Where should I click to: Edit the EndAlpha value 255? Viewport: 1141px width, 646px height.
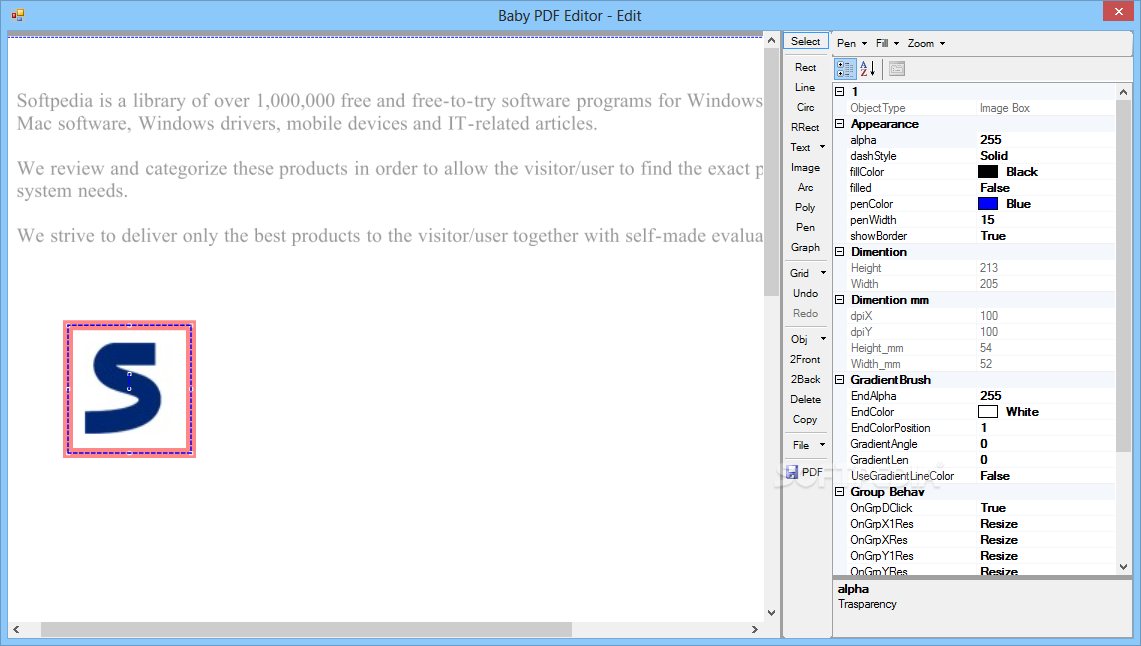click(x=990, y=396)
